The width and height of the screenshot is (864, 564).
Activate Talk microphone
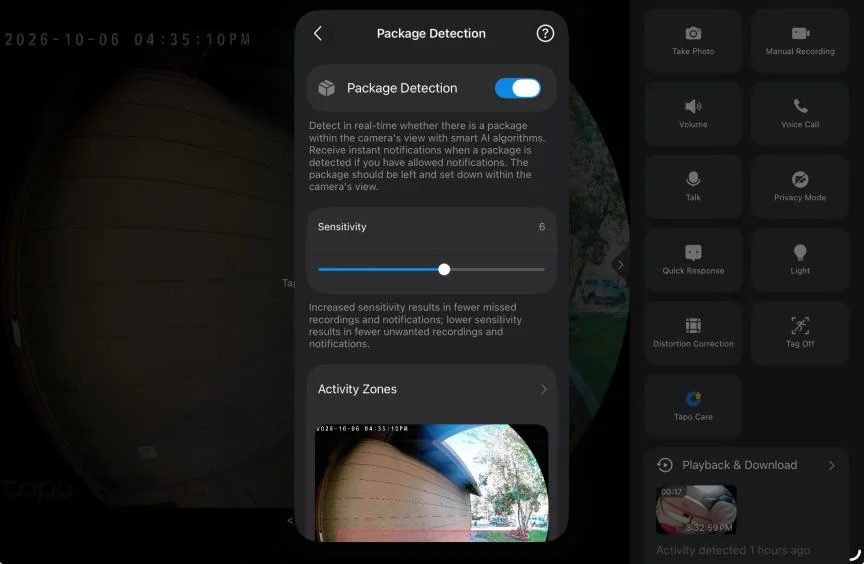tap(693, 187)
